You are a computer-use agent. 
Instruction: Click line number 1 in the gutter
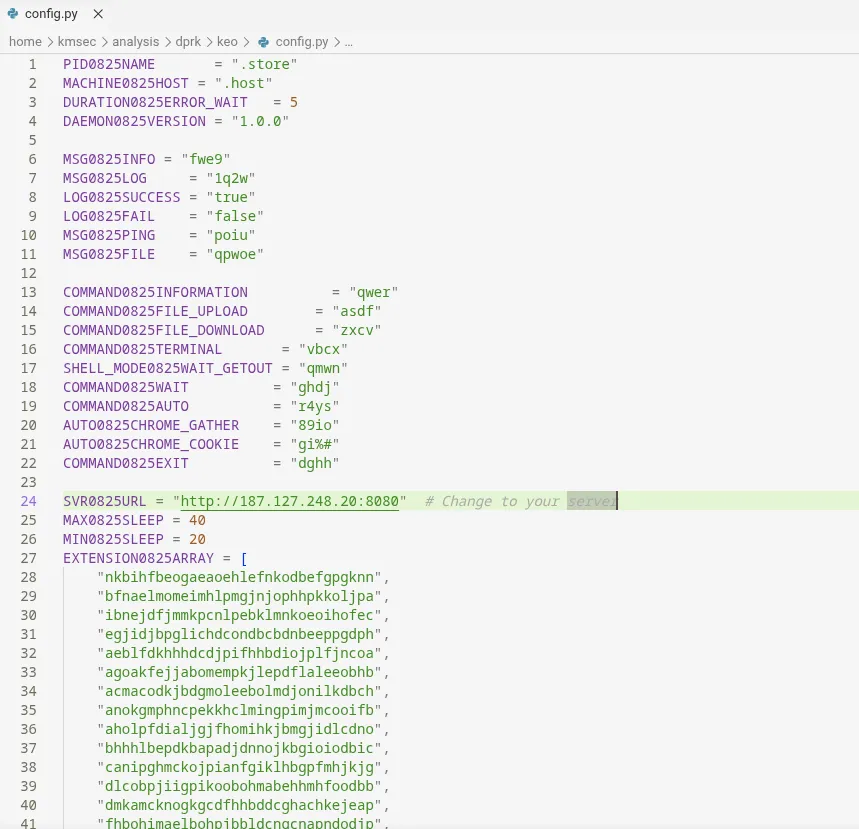32,64
